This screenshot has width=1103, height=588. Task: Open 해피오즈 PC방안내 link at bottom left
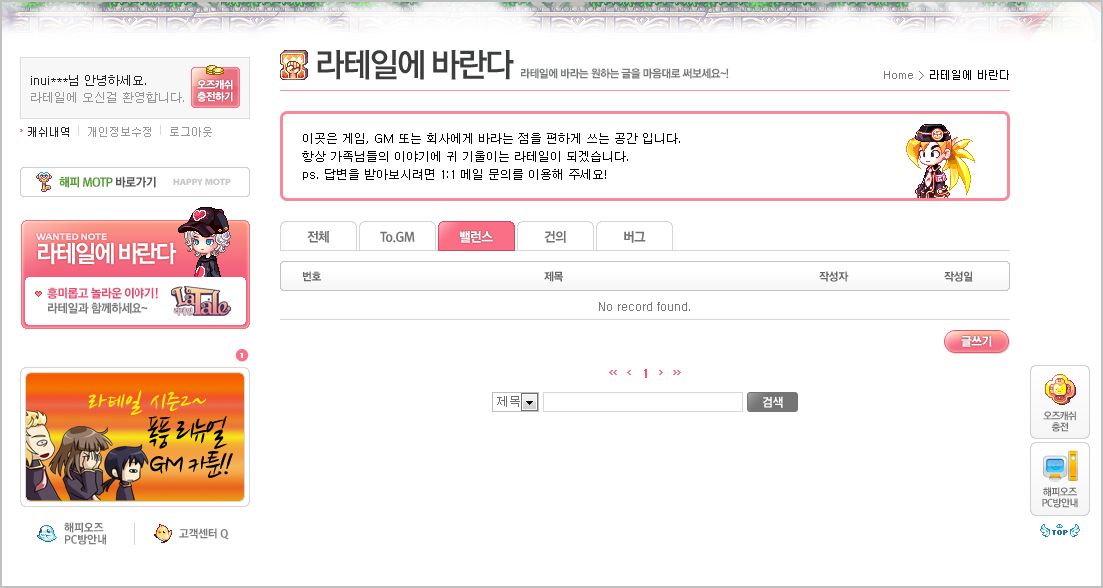pos(70,534)
